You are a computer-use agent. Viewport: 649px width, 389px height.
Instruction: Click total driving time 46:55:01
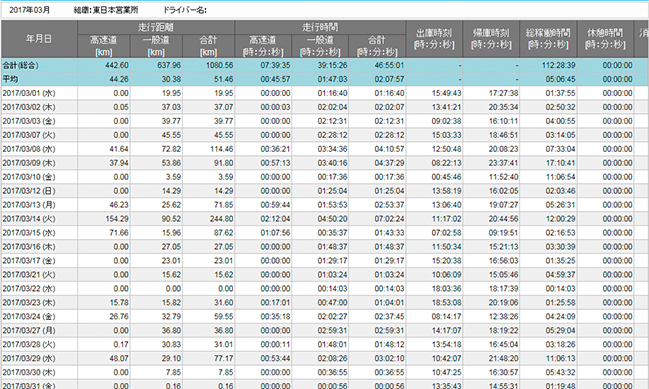(x=389, y=65)
